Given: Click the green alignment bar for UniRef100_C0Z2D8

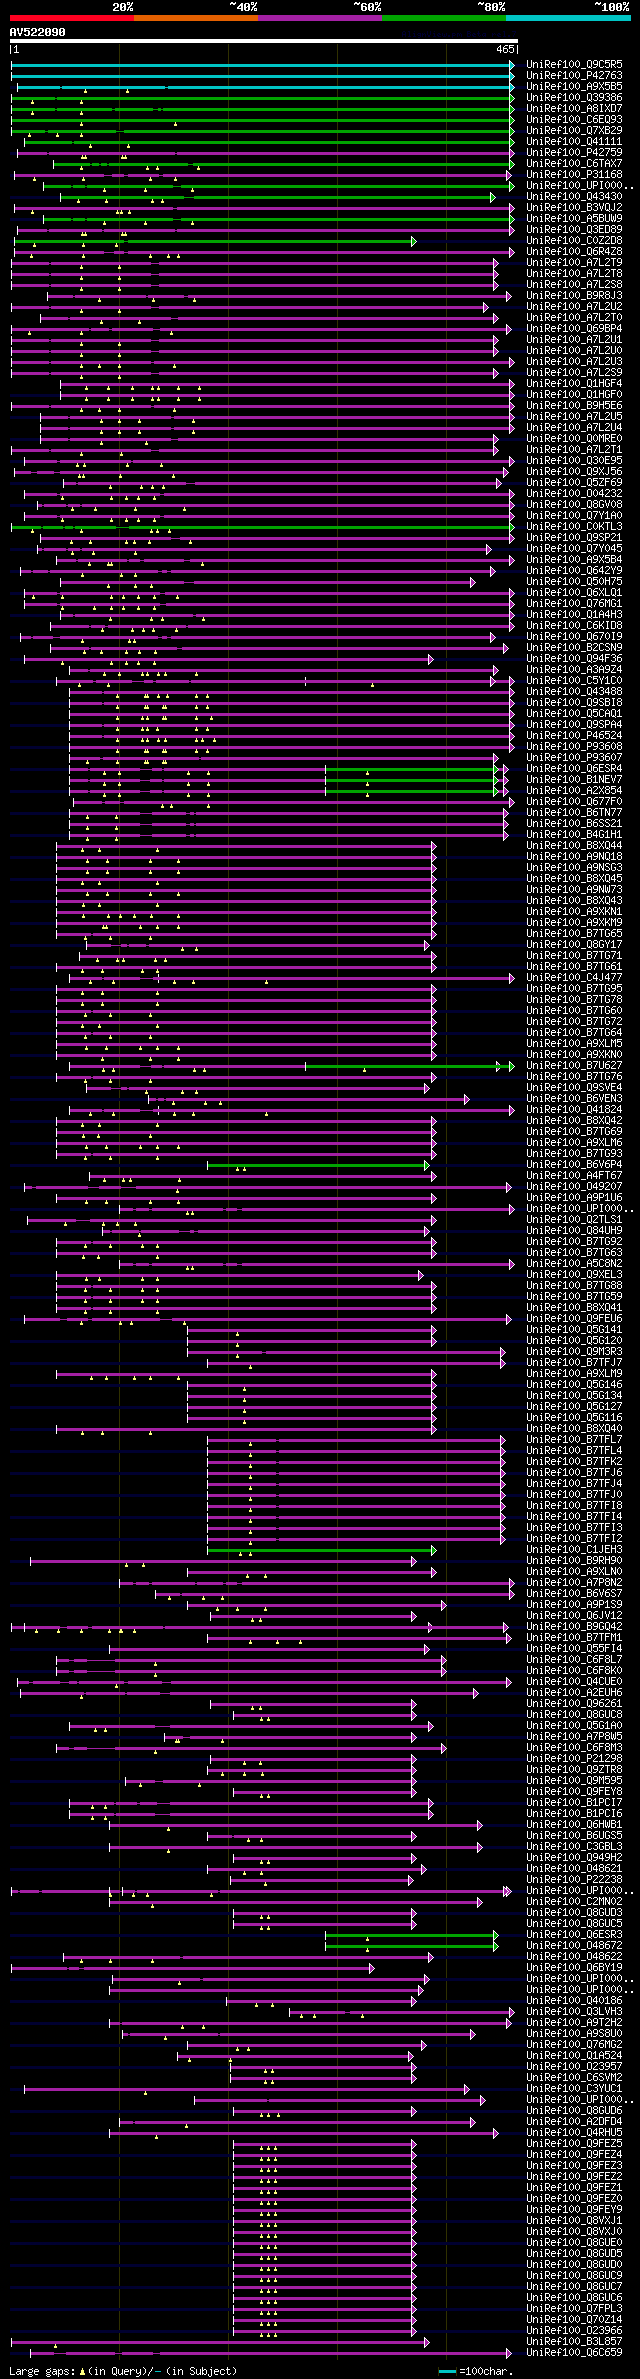Looking at the screenshot, I should click(x=214, y=240).
